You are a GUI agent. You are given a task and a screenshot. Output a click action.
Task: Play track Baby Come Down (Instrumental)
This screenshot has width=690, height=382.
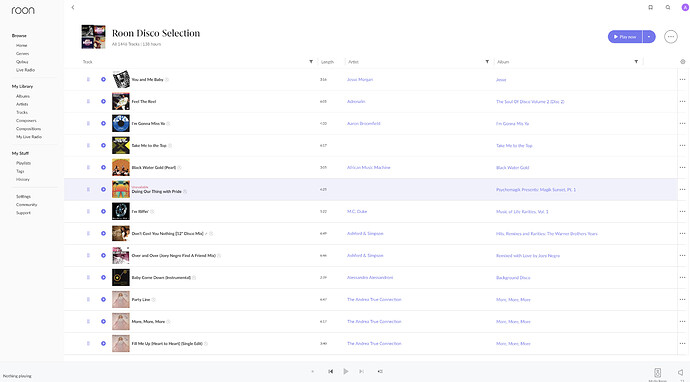103,278
